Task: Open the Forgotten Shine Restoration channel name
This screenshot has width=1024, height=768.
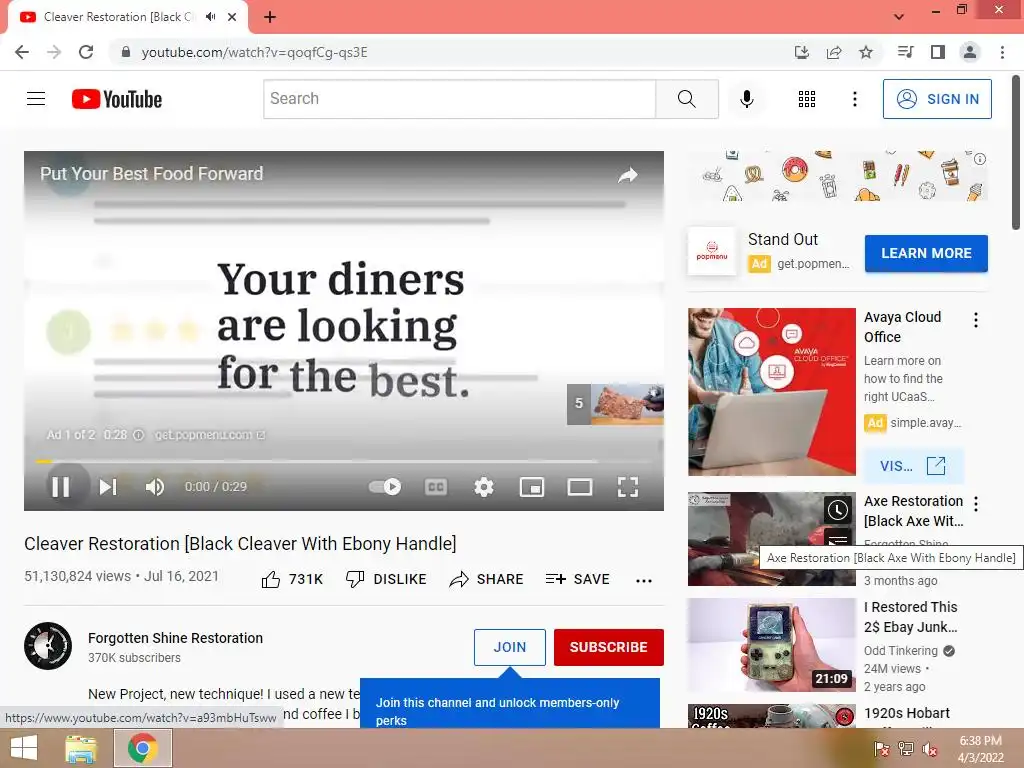Action: click(176, 638)
